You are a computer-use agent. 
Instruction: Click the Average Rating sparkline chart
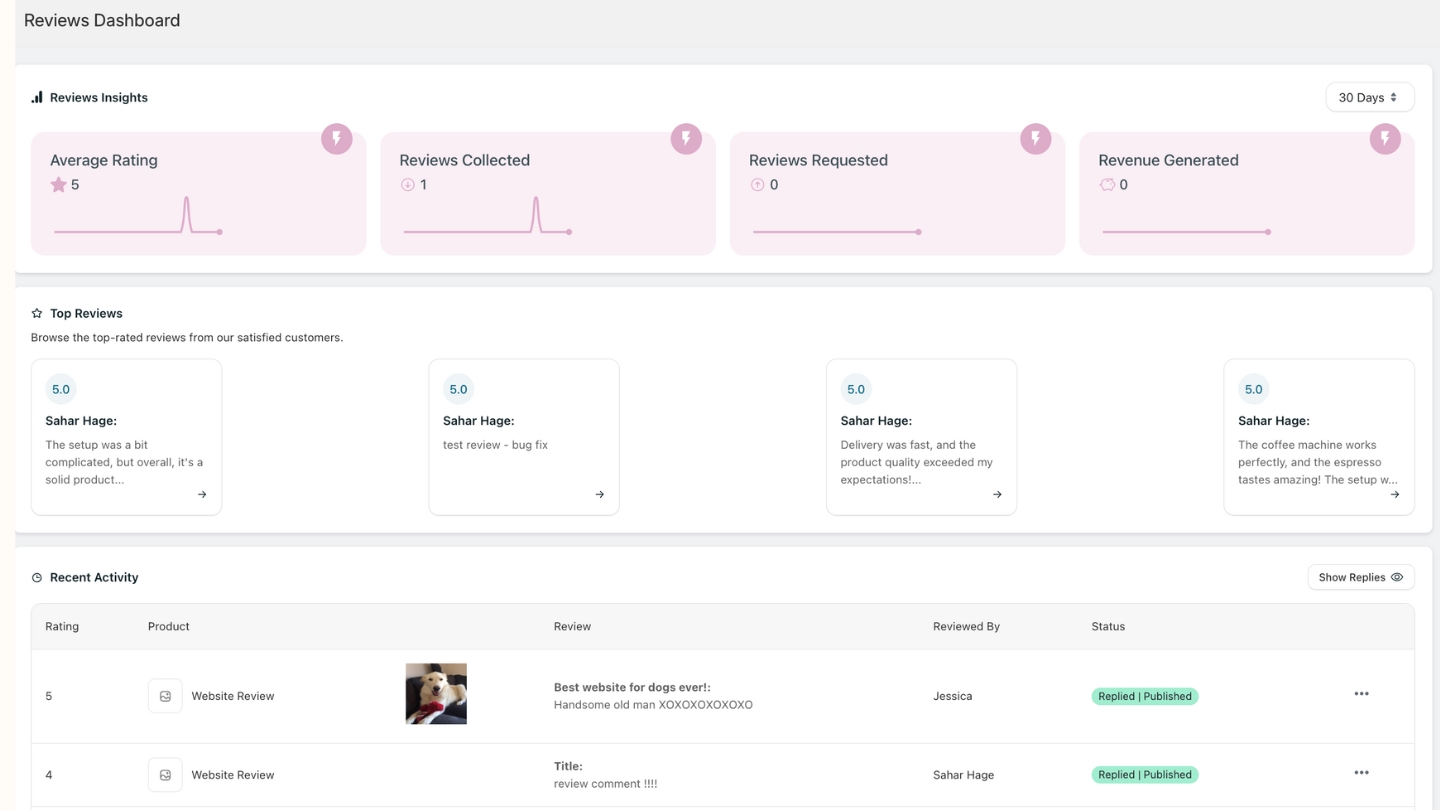click(x=138, y=217)
